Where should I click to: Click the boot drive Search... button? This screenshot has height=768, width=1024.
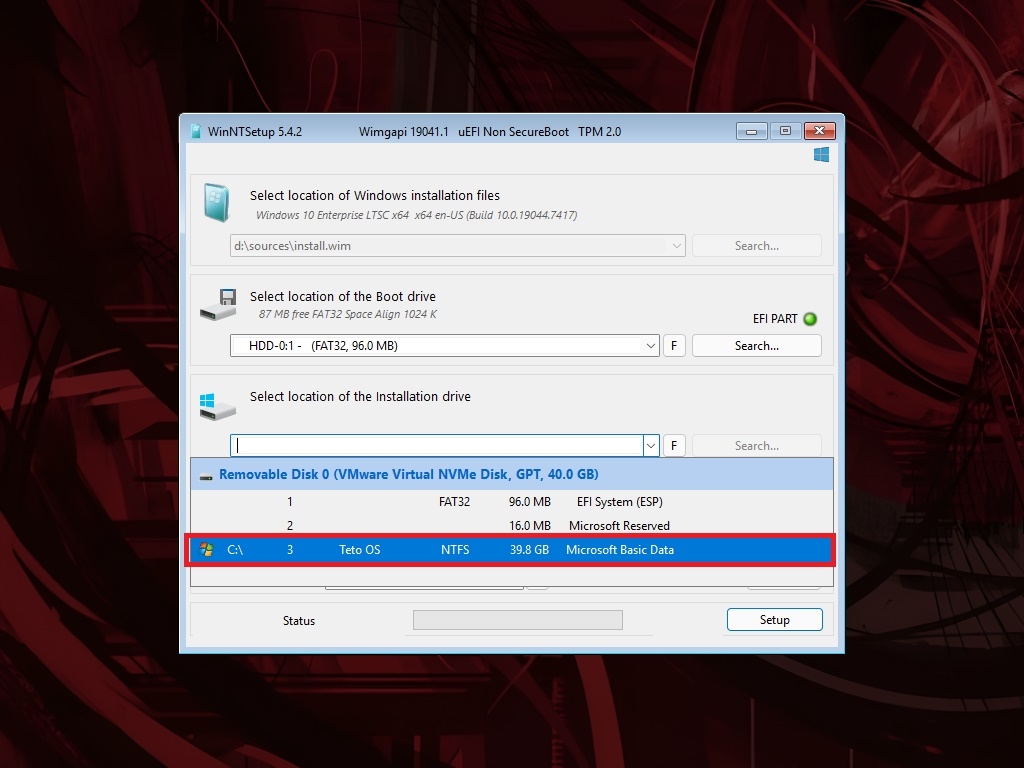point(756,345)
